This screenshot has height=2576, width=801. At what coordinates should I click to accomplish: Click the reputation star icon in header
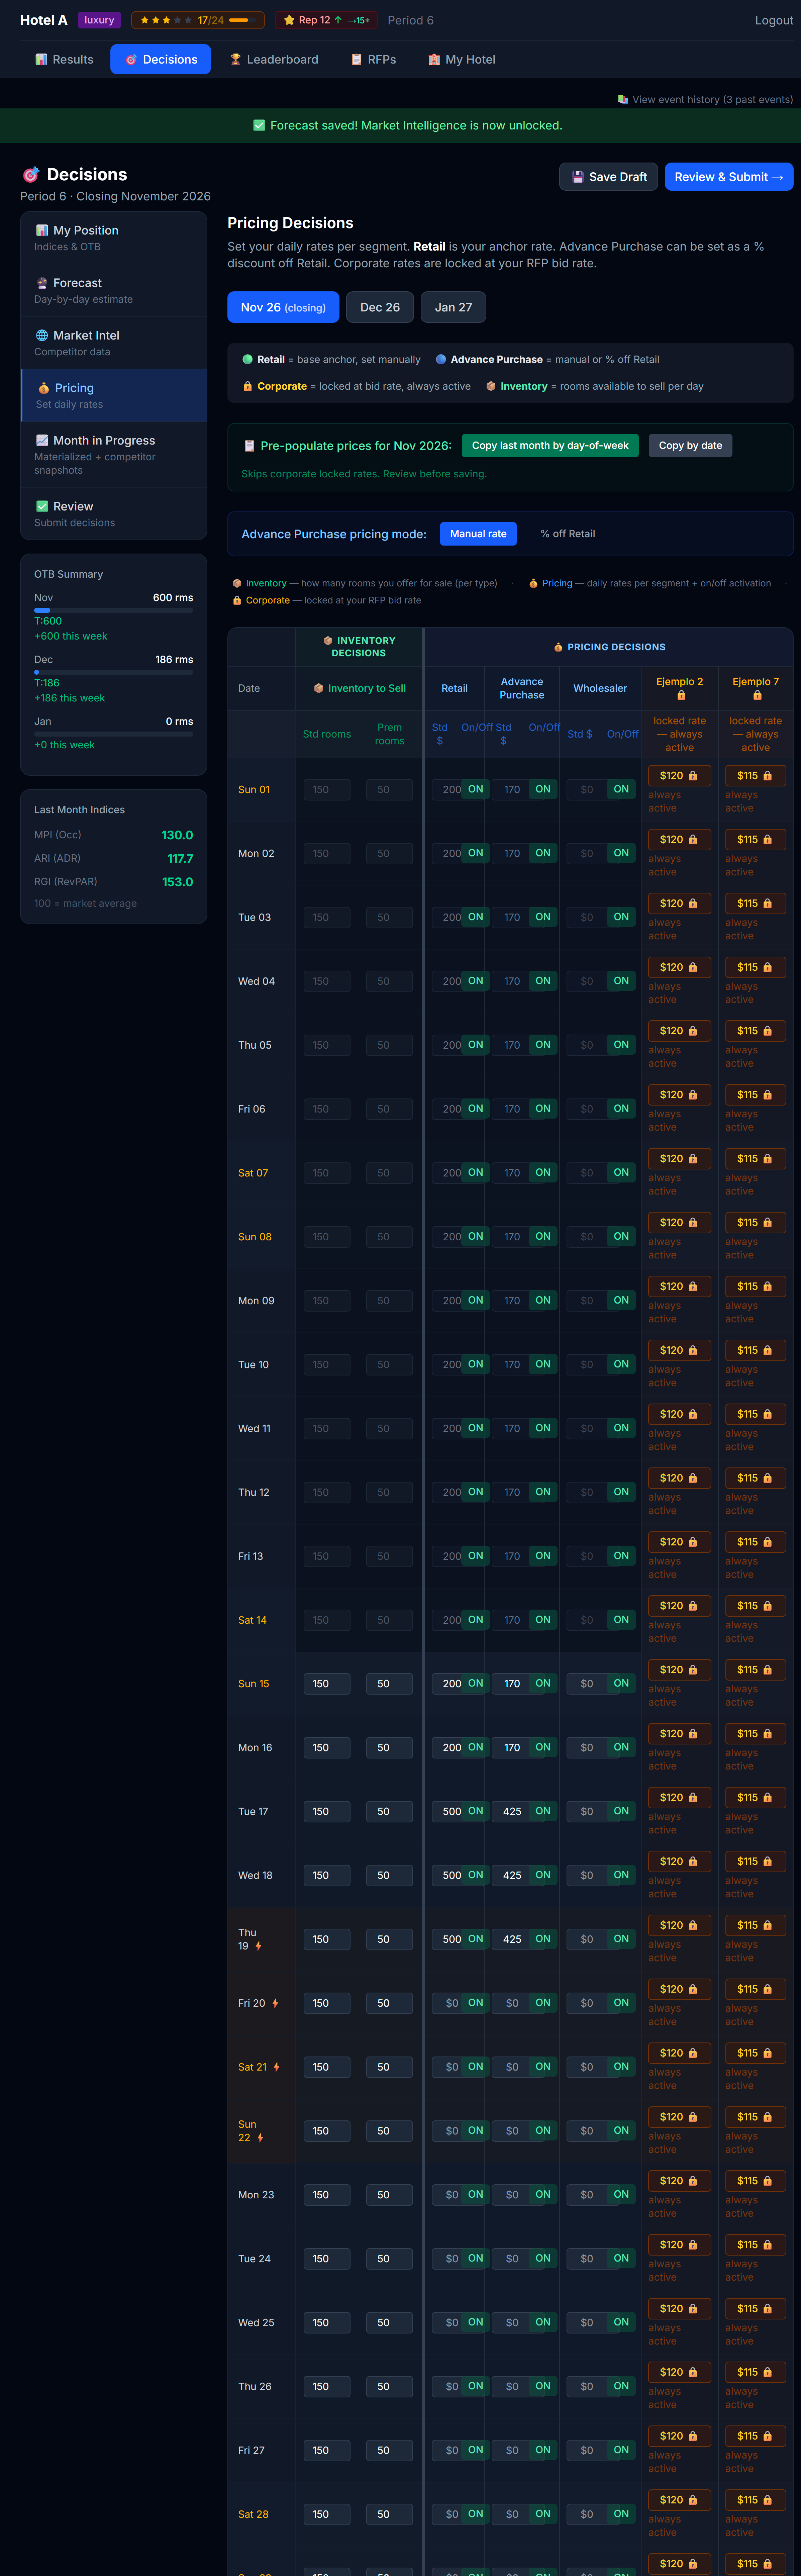point(289,20)
